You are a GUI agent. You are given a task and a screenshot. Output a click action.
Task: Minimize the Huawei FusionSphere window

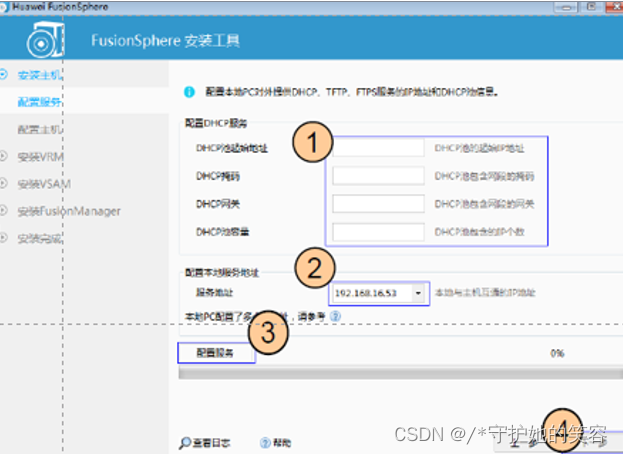coord(567,7)
